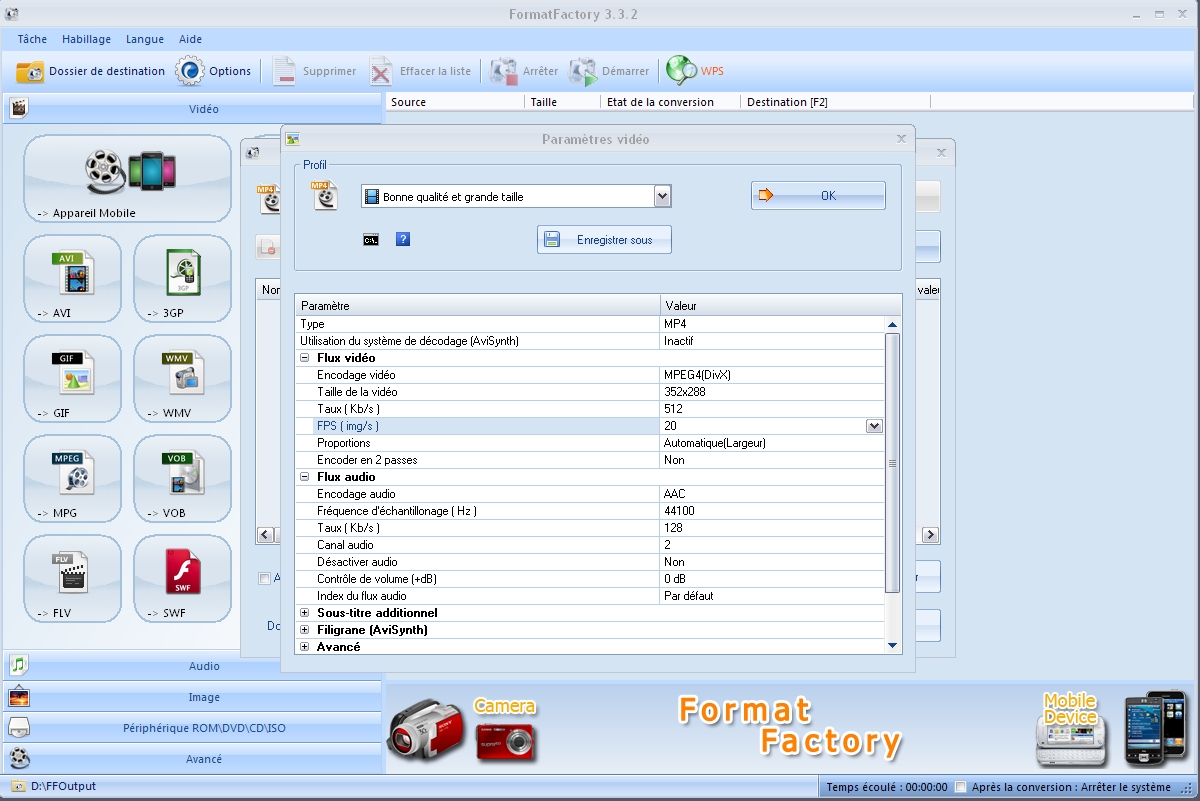
Task: Select the 352x288 video size value
Action: point(685,392)
